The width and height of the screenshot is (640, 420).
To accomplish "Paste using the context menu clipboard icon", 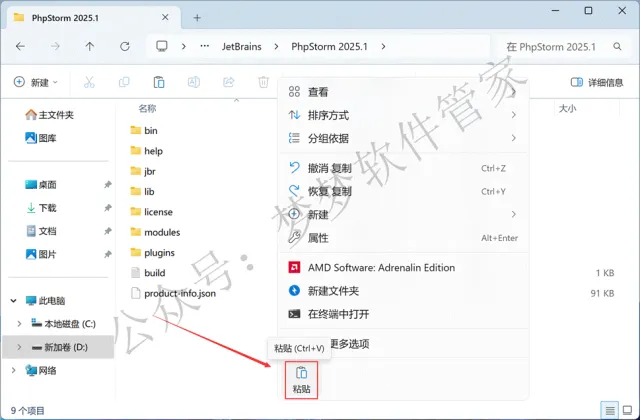I will [301, 380].
